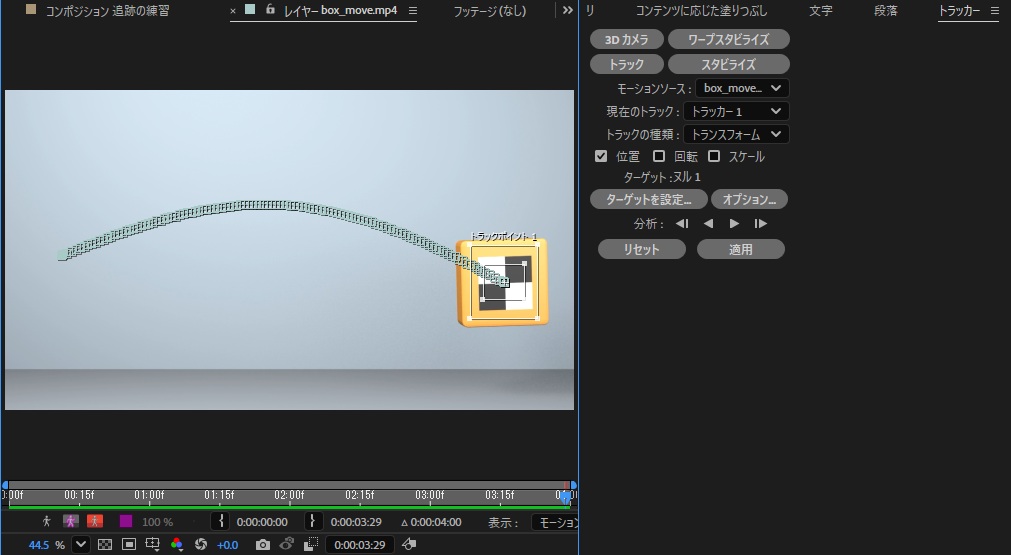
Task: Show snapshot eye icon
Action: point(287,545)
